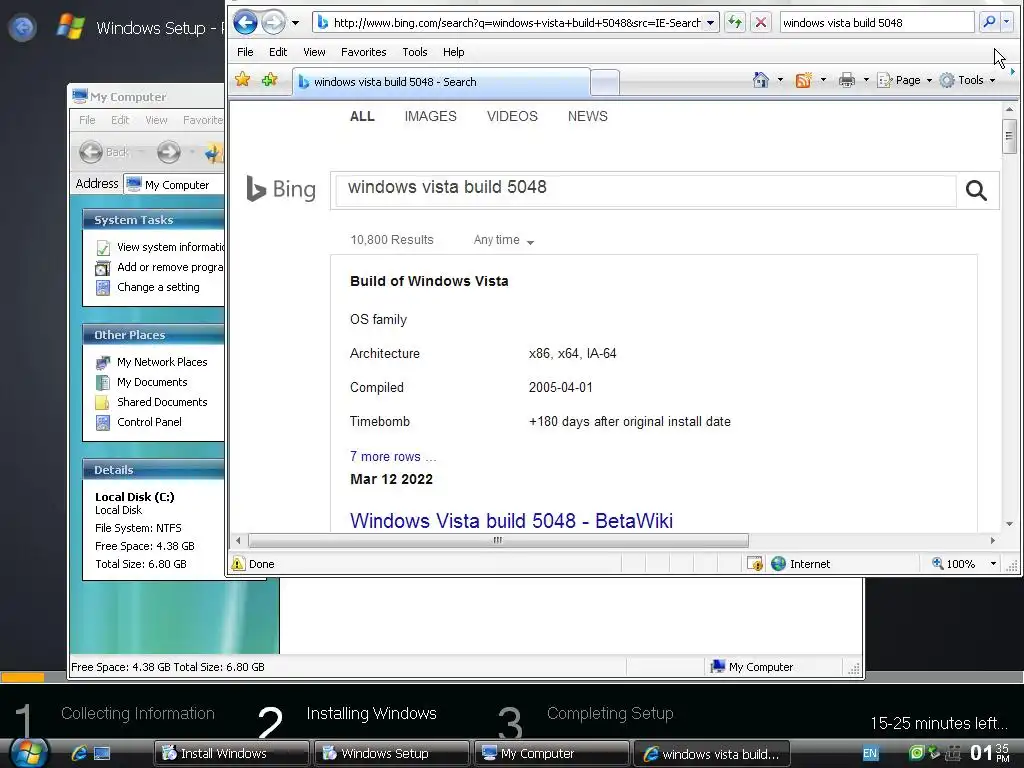Click the RSS feeds icon
The image size is (1024, 768).
pos(803,80)
